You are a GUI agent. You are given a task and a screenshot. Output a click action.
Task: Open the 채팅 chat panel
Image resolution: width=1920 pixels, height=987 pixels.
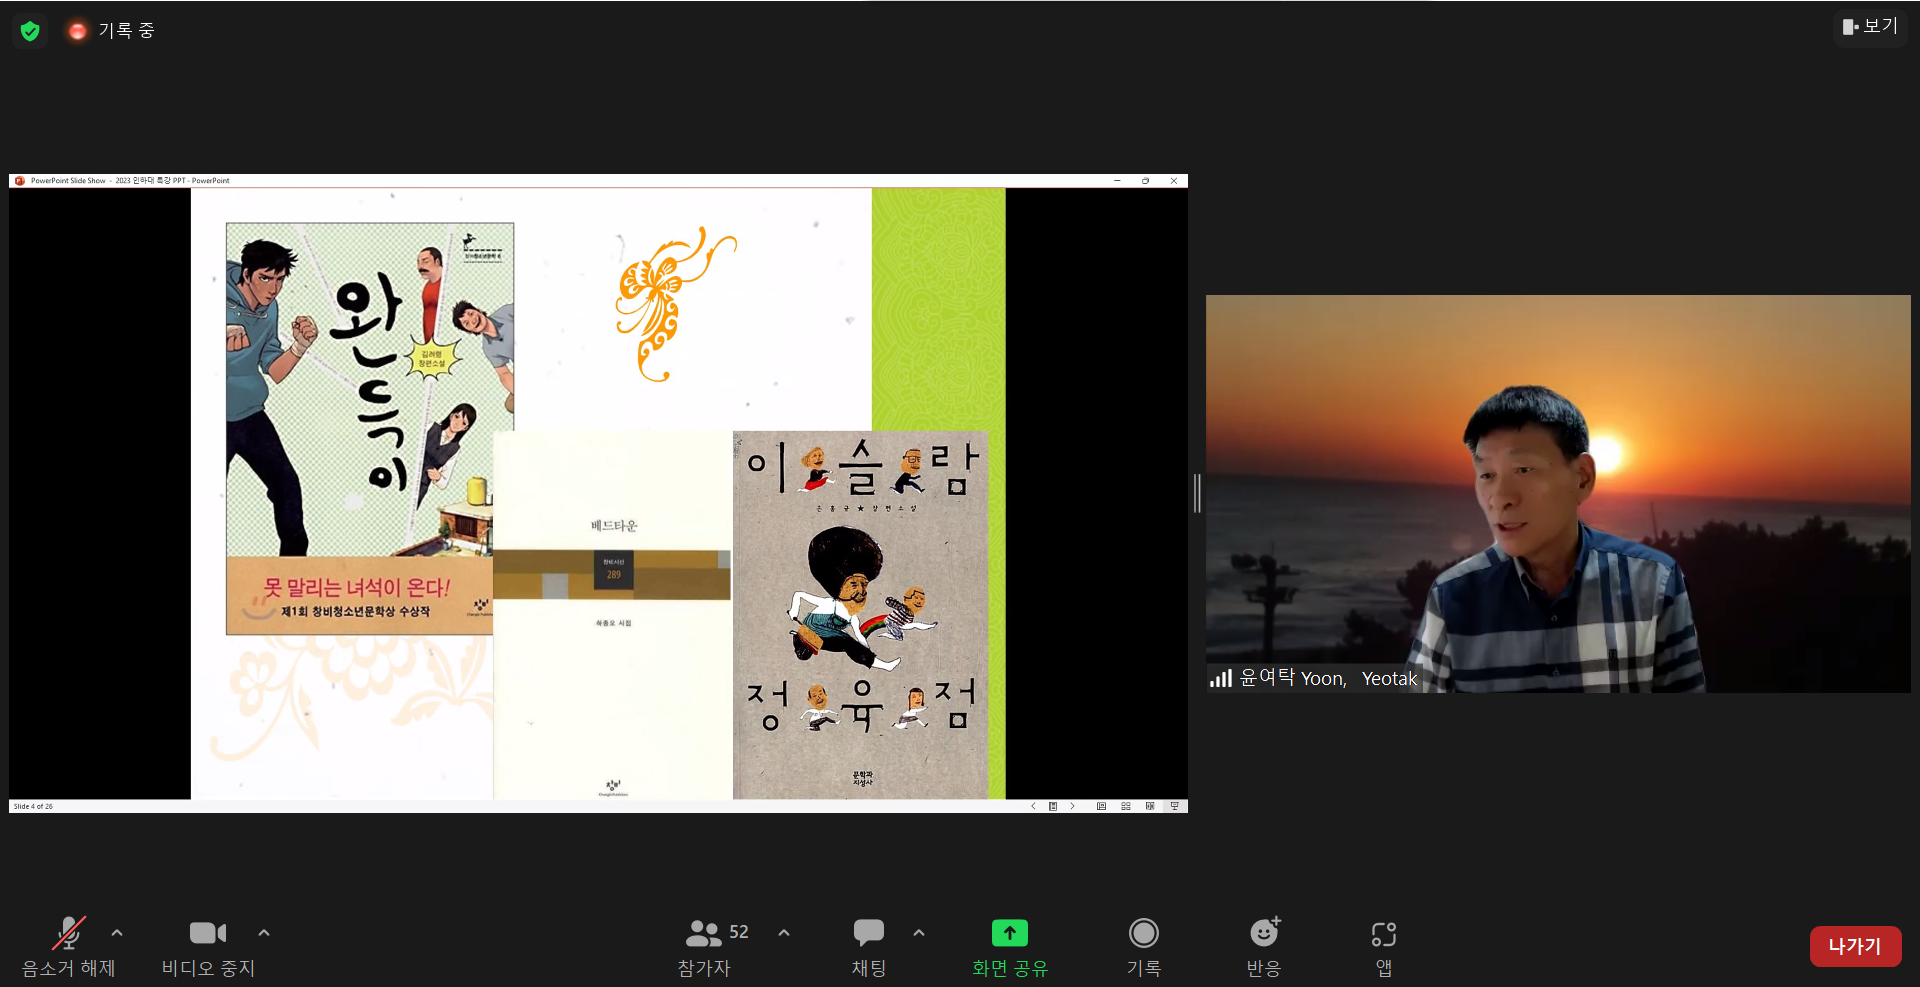coord(869,946)
